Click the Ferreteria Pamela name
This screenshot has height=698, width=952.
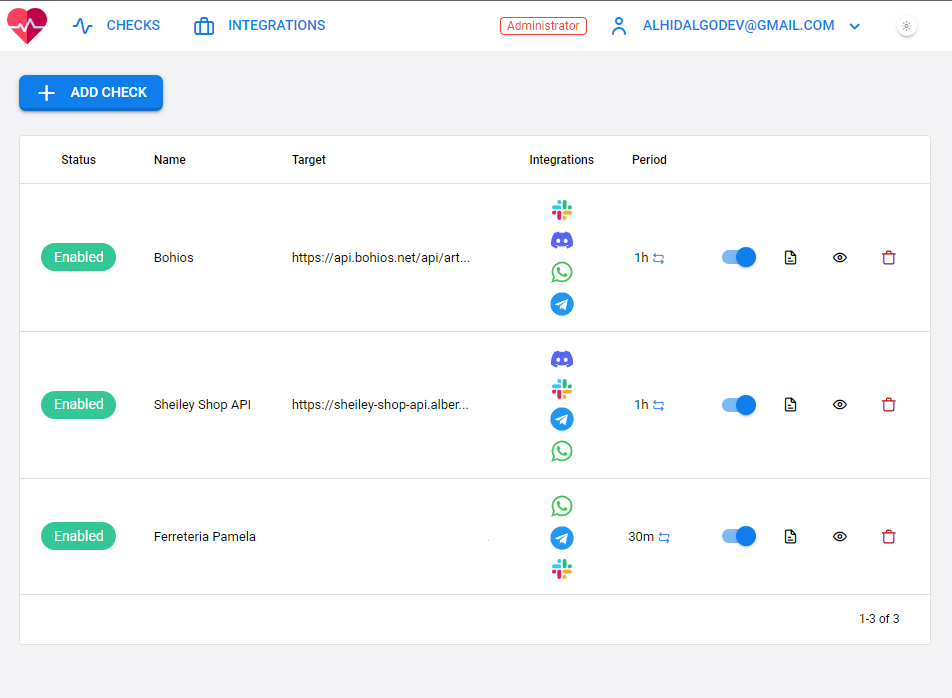coord(205,537)
